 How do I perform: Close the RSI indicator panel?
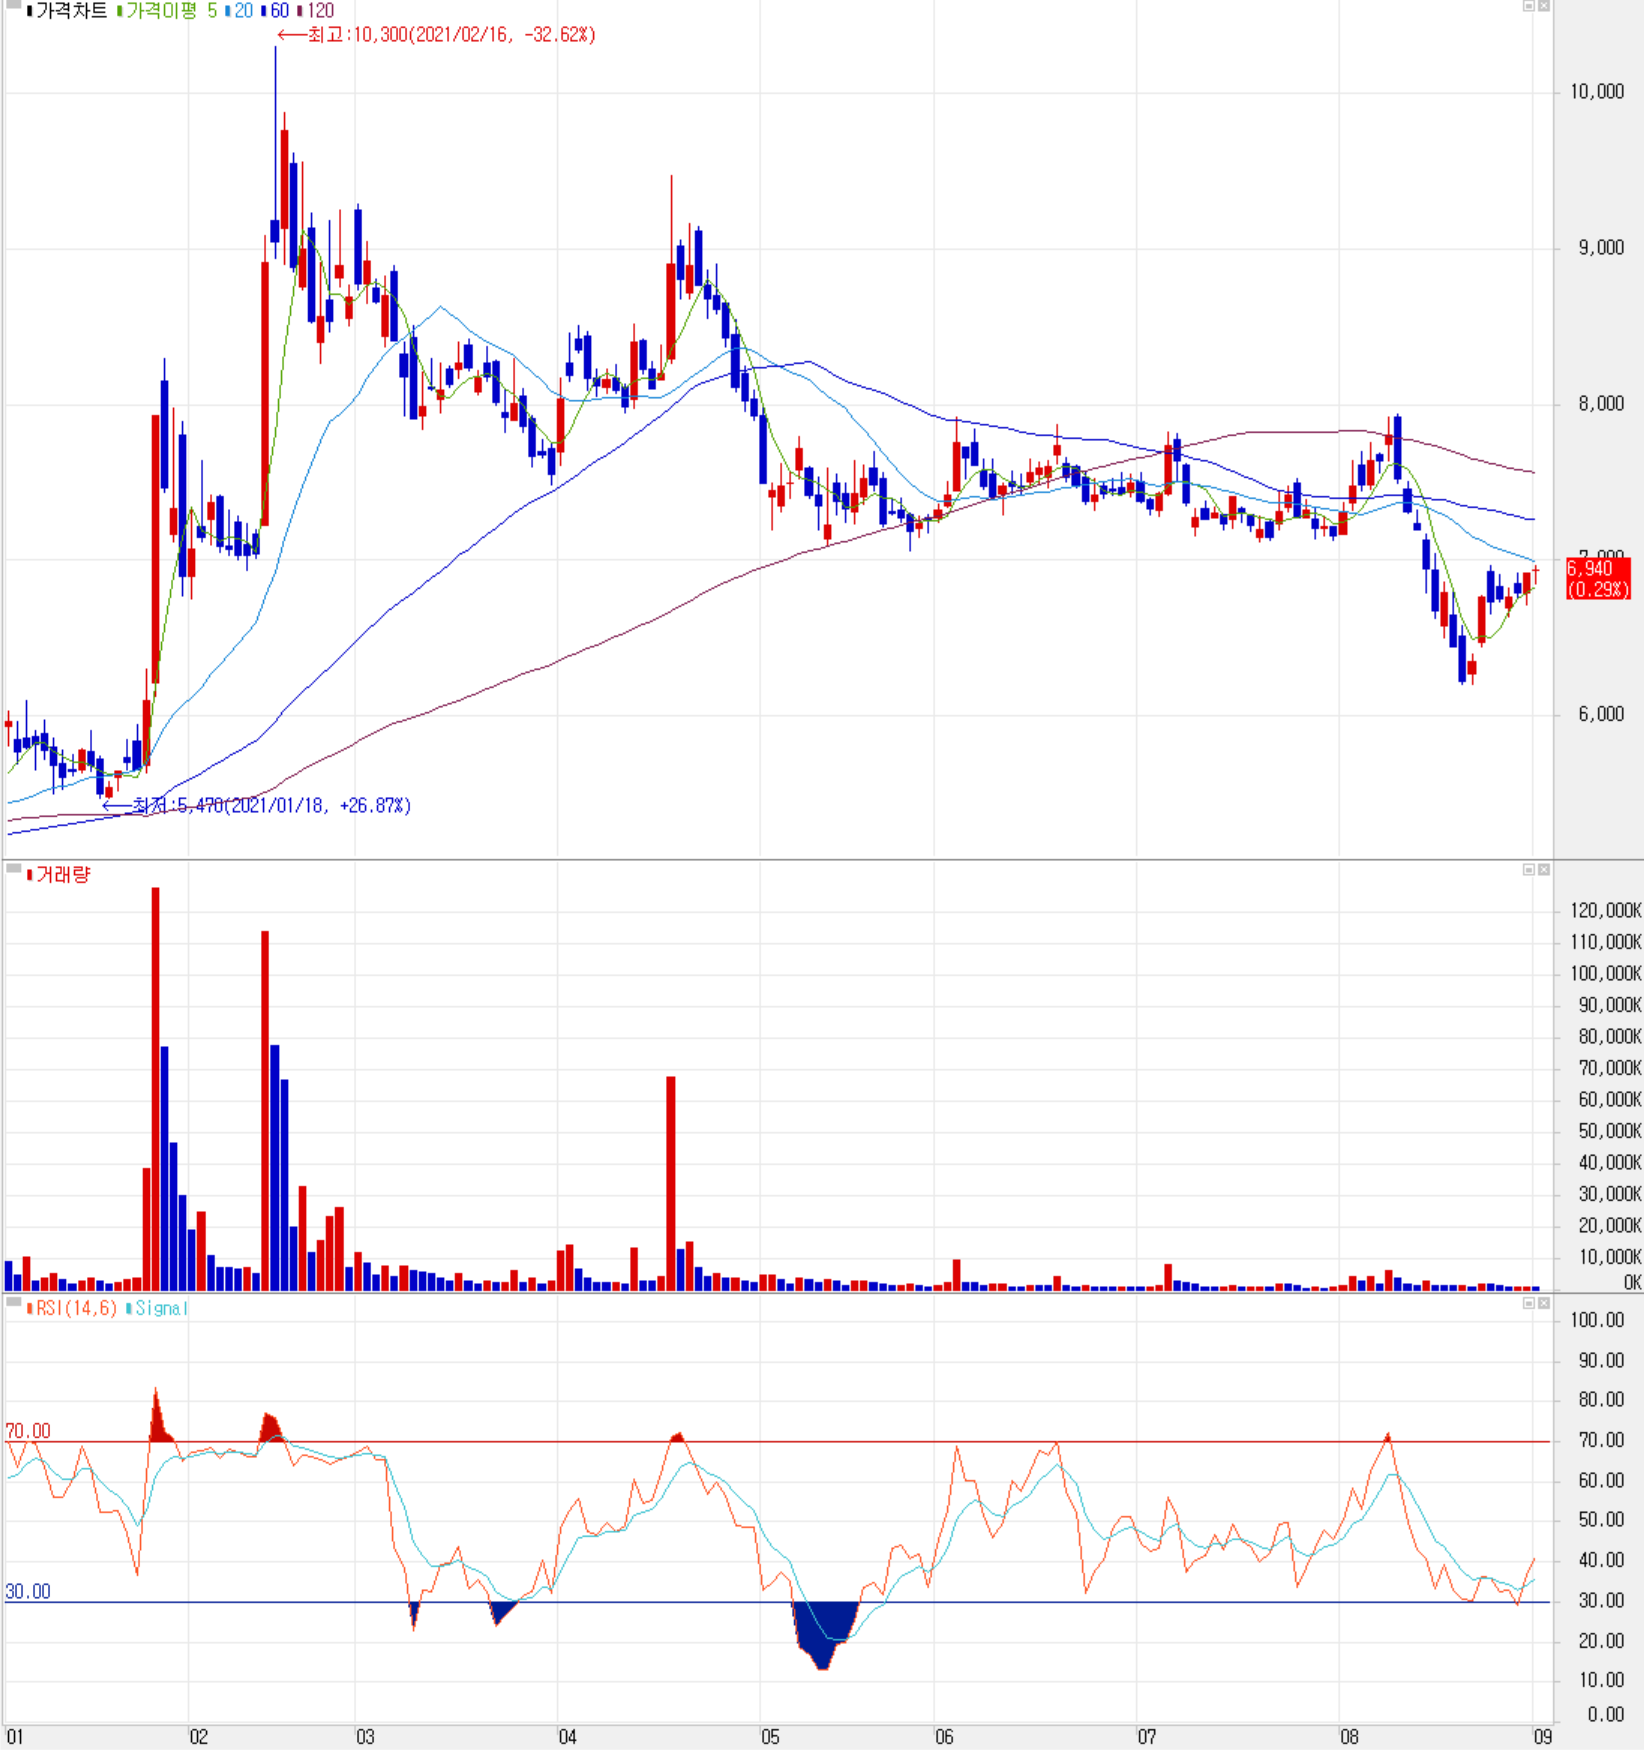[x=1544, y=1303]
